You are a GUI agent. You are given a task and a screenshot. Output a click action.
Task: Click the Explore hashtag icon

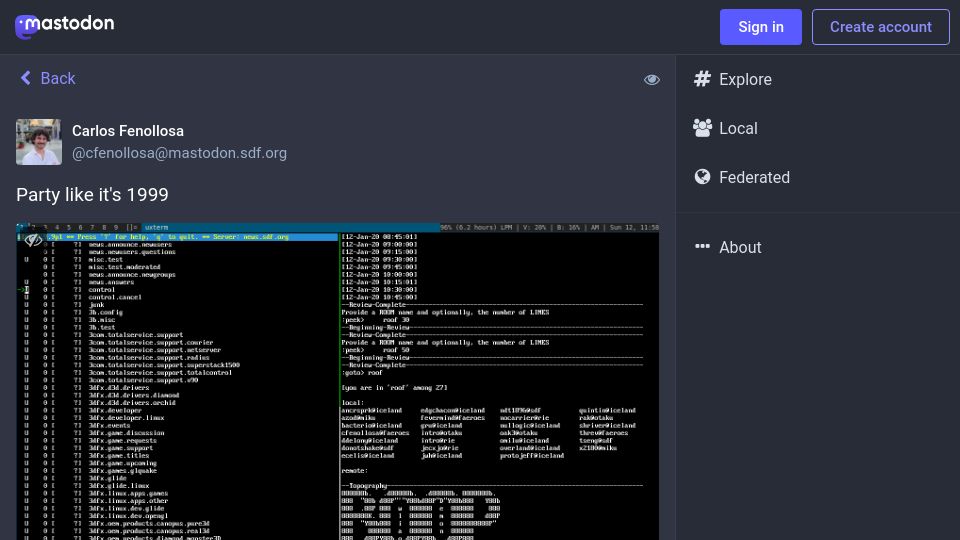[702, 79]
